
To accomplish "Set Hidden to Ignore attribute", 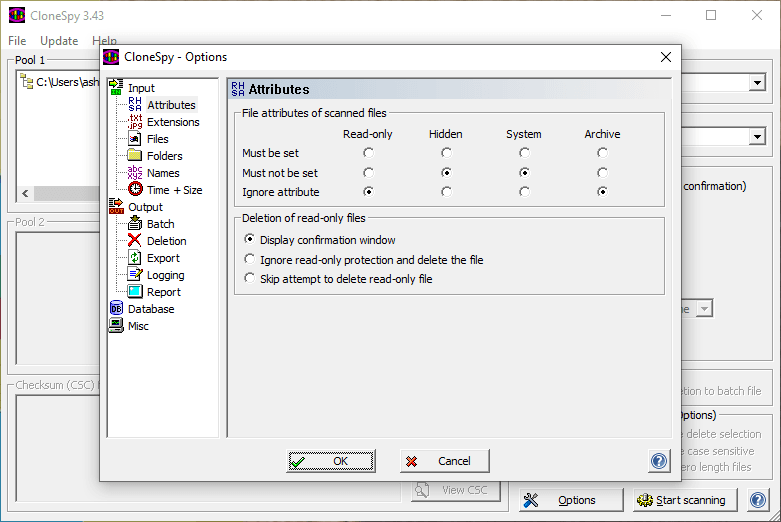I will pyautogui.click(x=446, y=191).
